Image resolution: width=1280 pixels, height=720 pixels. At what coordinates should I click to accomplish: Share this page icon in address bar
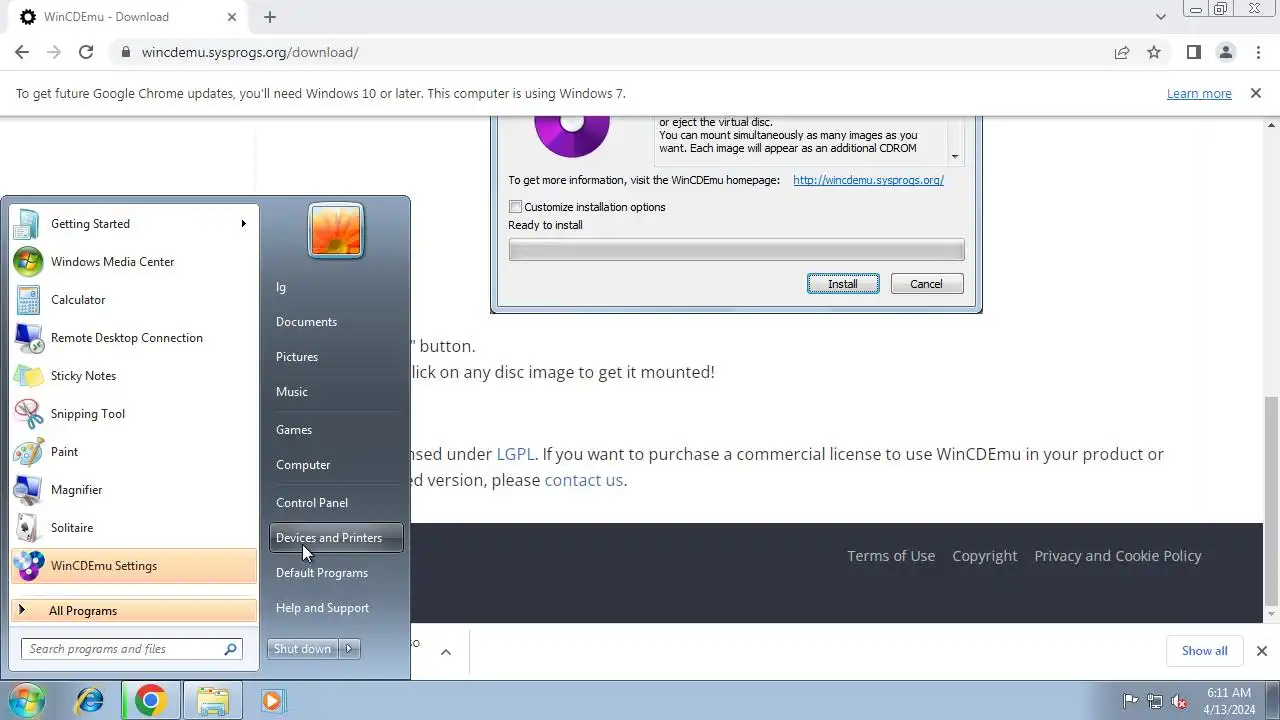point(1122,52)
